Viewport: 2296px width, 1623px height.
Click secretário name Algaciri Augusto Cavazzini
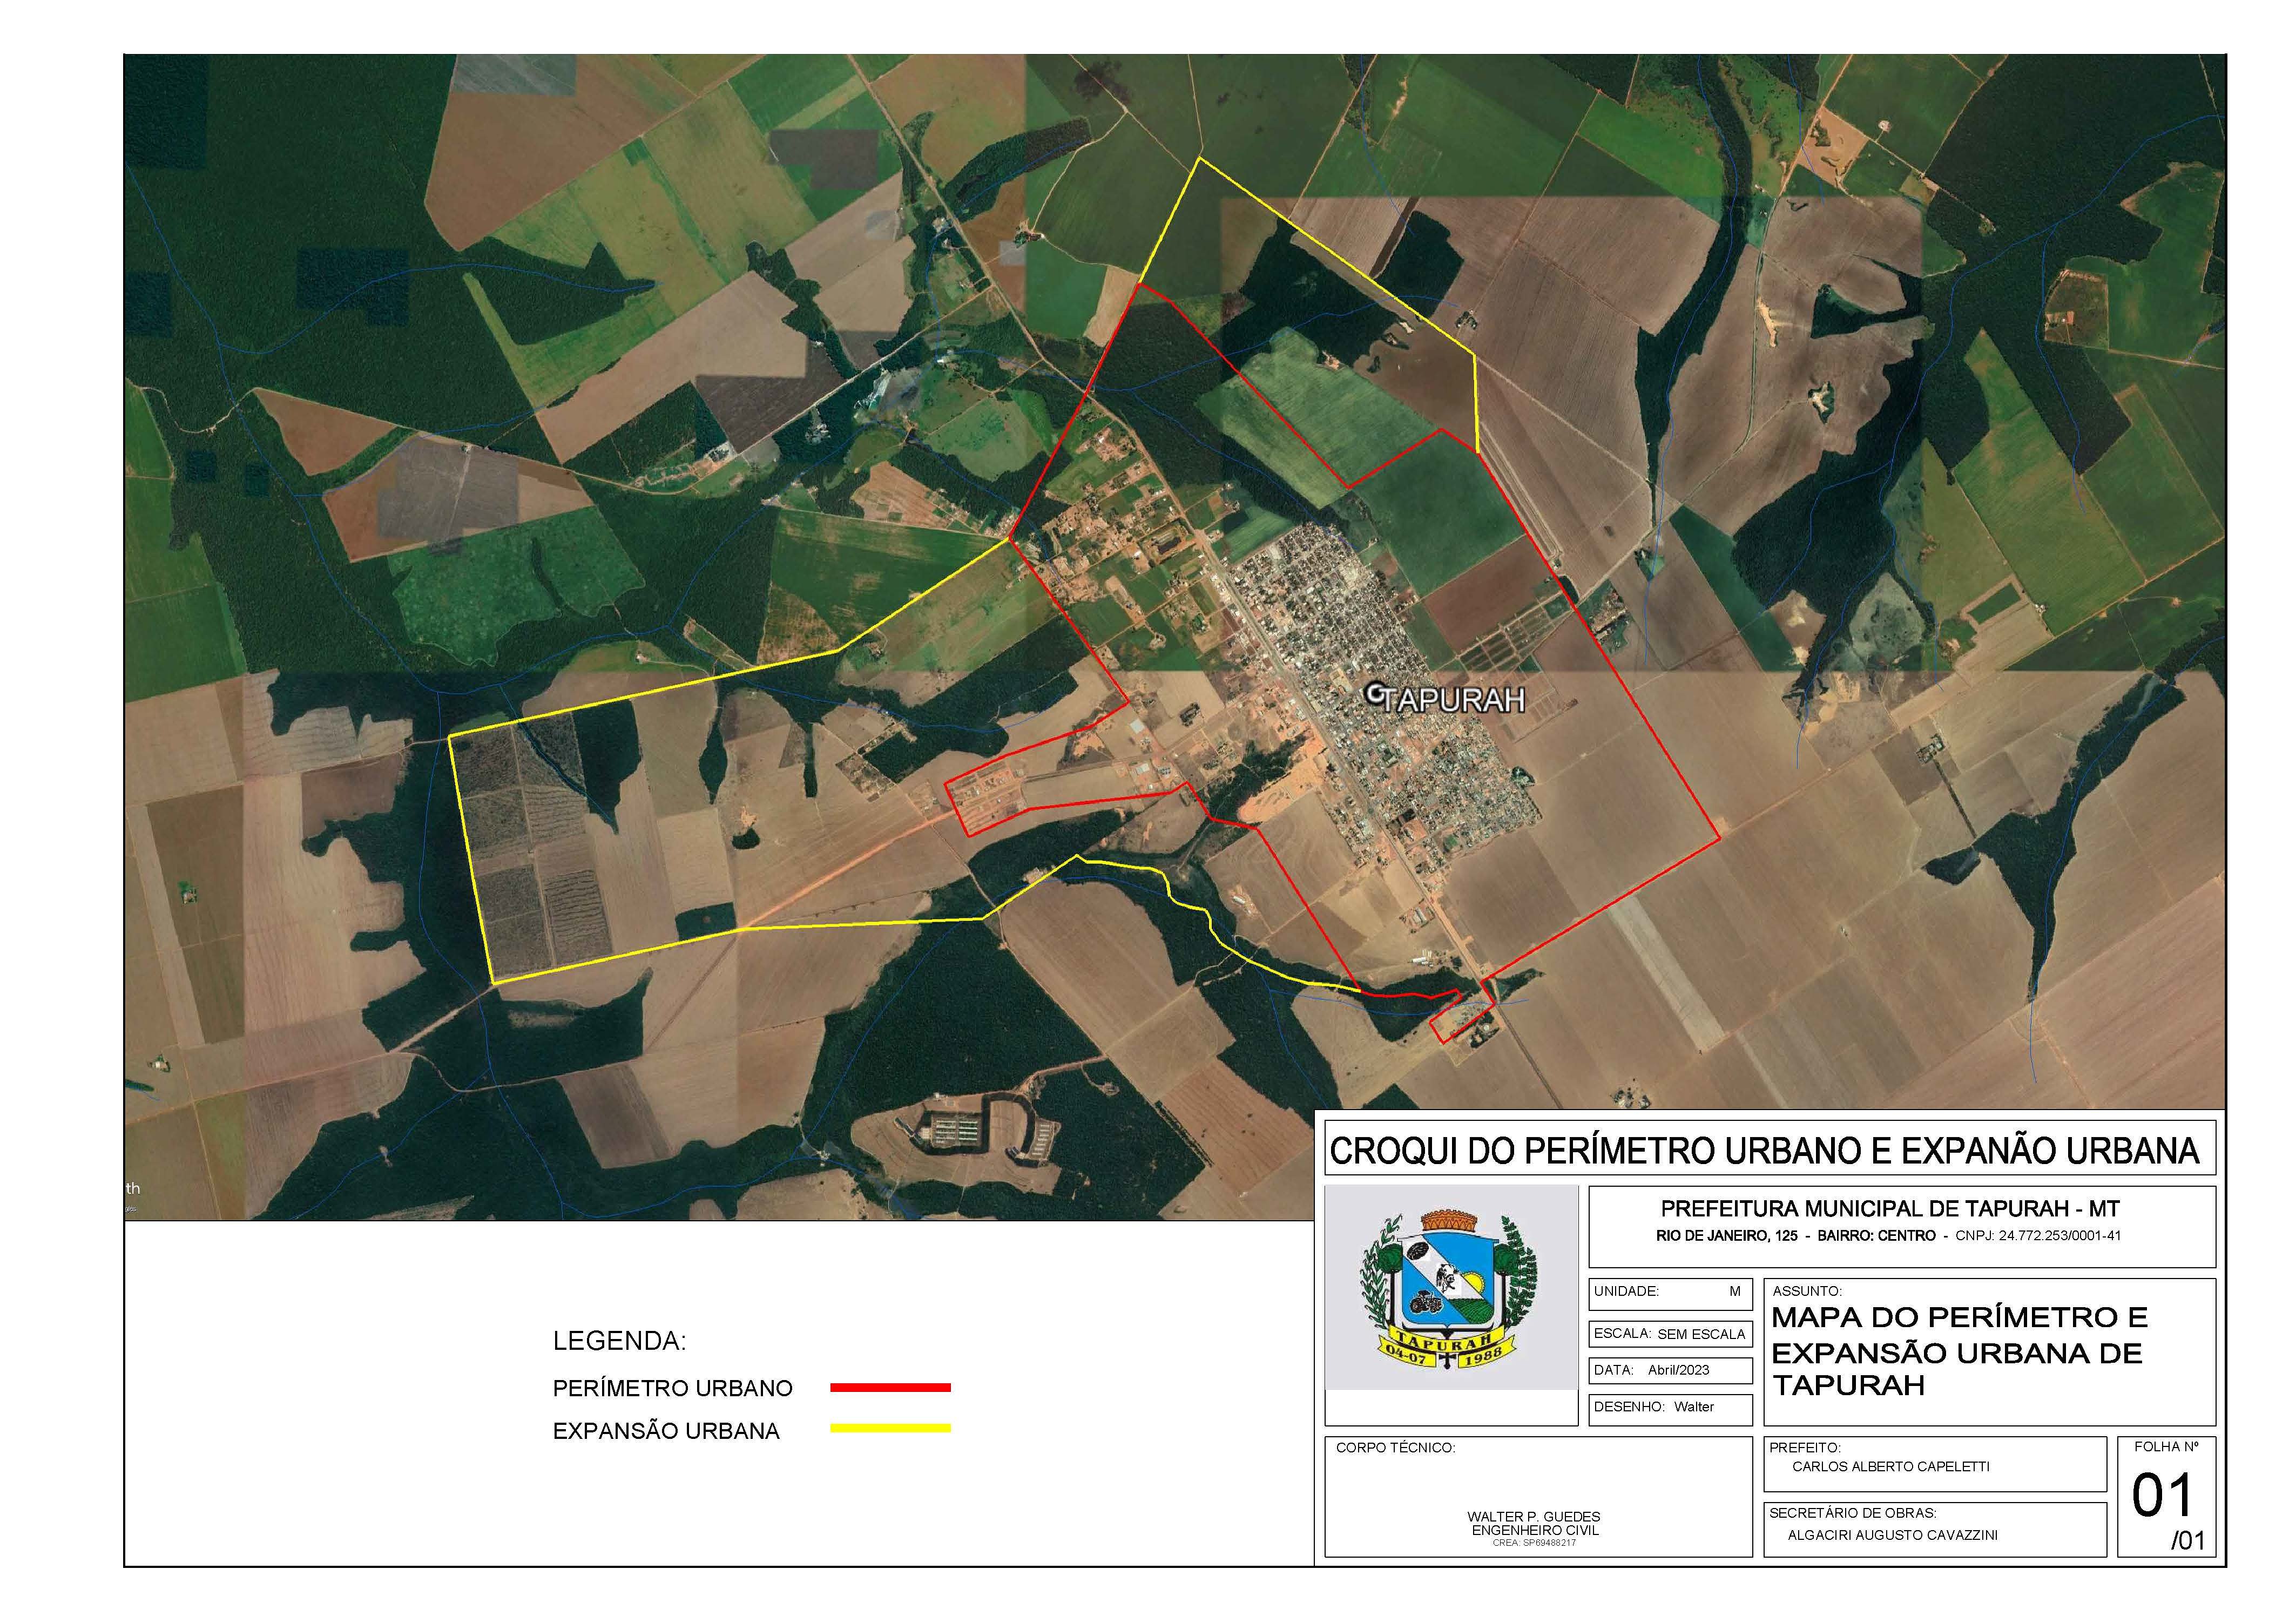pos(1892,1535)
